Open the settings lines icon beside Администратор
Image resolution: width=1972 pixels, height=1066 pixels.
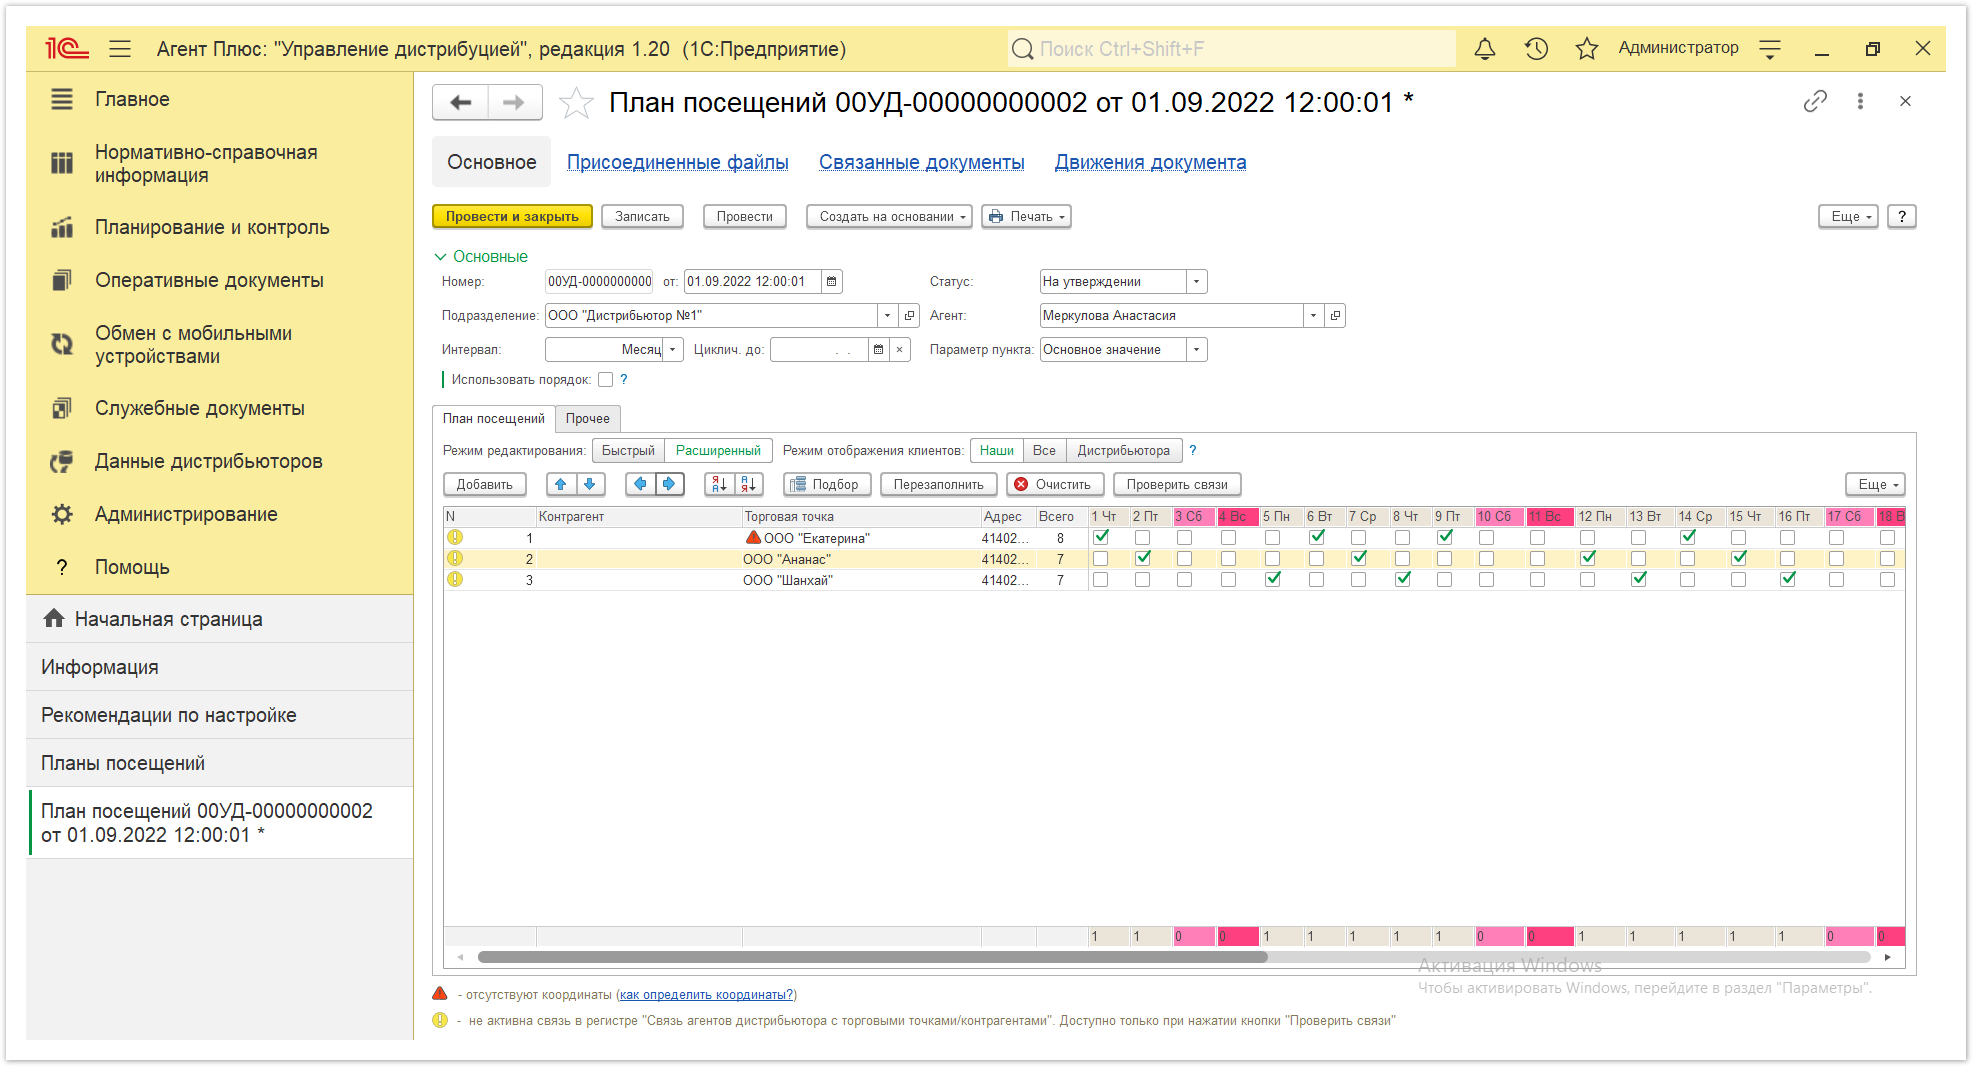[x=1770, y=48]
